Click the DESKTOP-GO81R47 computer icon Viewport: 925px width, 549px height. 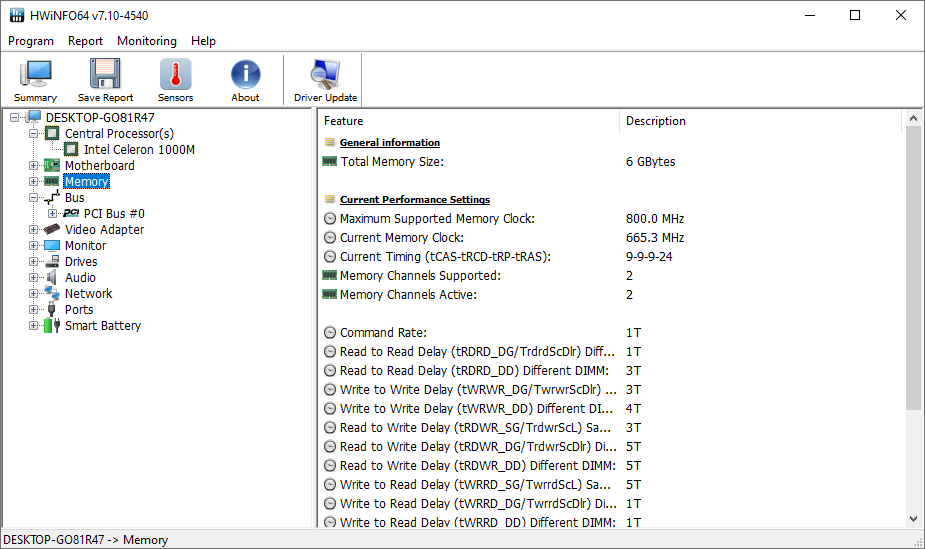(34, 117)
